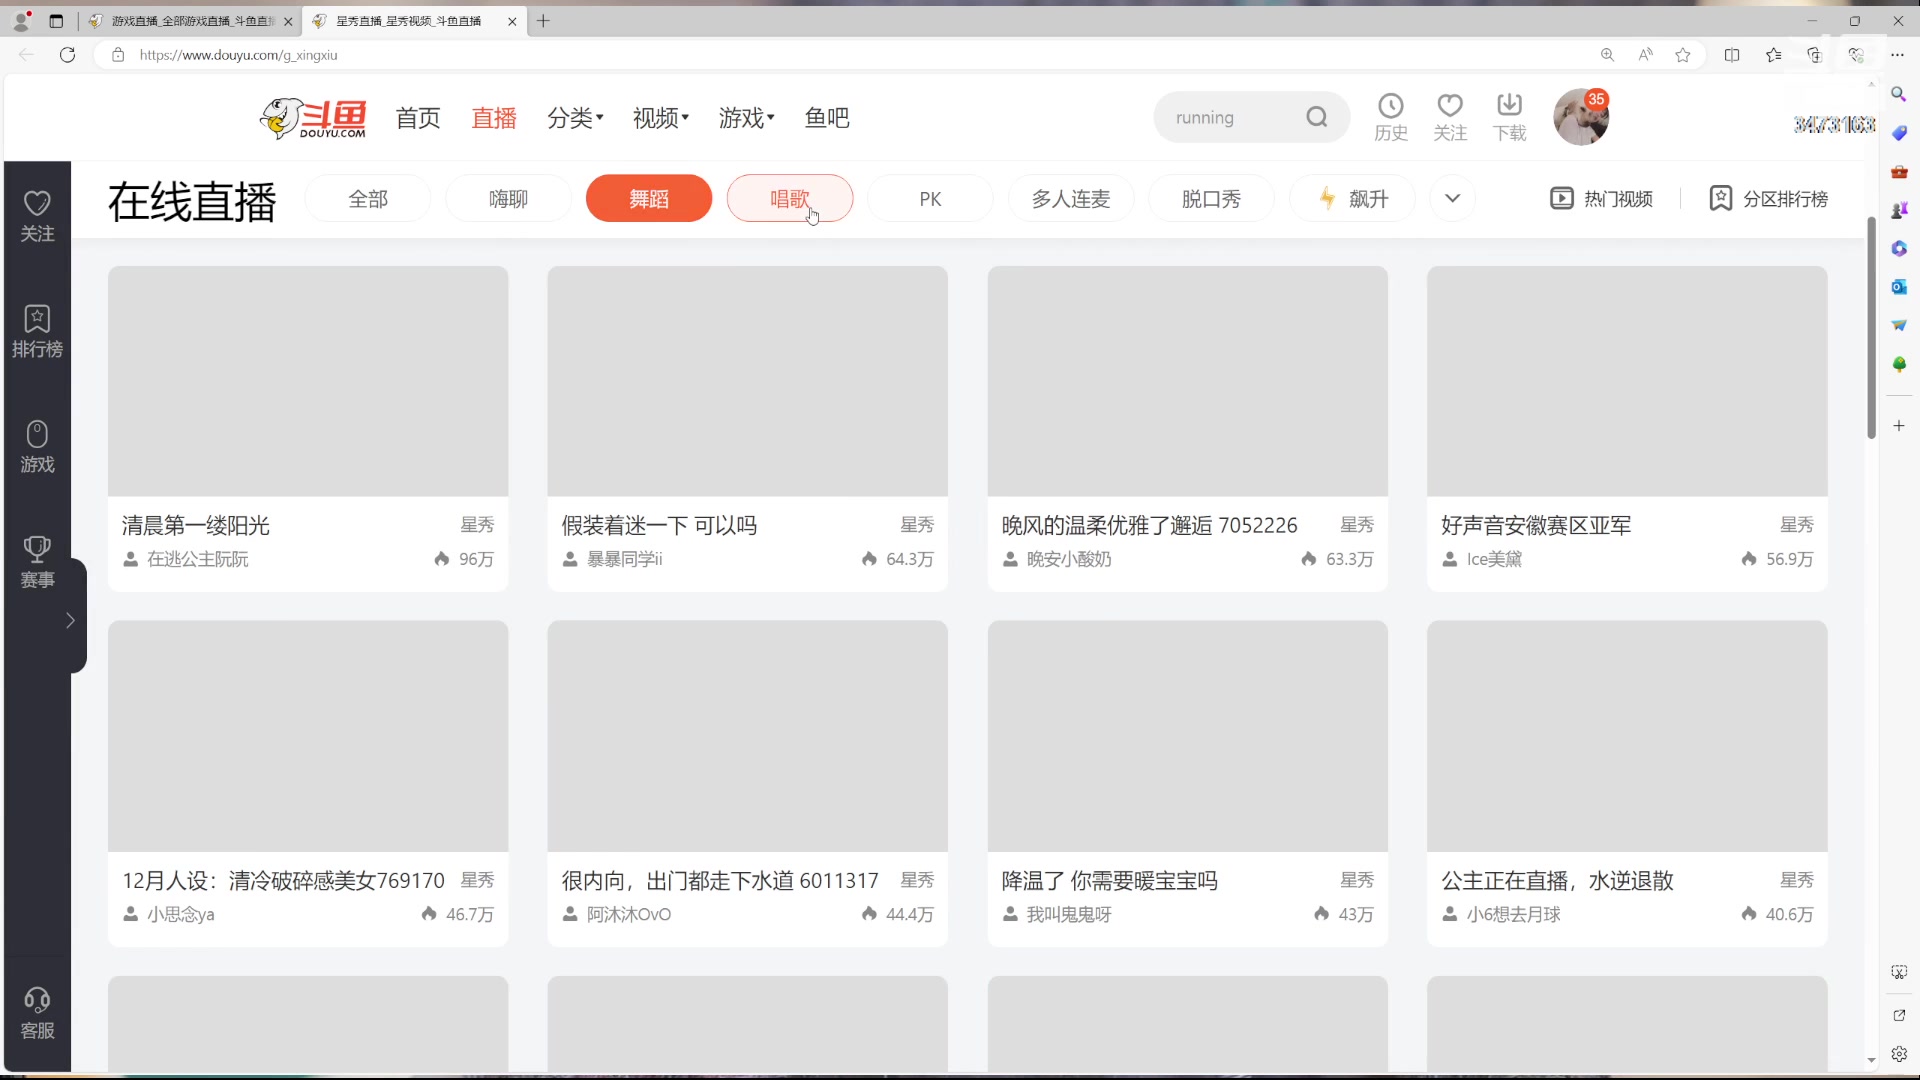The height and width of the screenshot is (1080, 1920).
Task: Open browser collections icon
Action: click(x=1814, y=55)
